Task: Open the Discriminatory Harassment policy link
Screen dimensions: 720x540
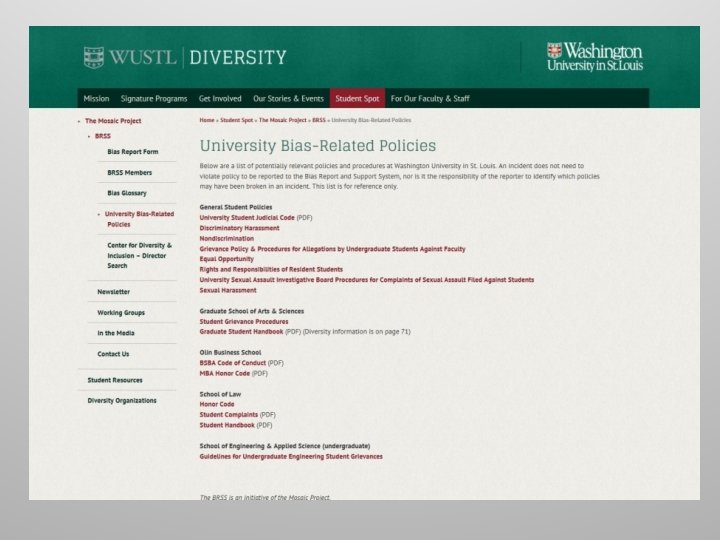Action: click(239, 228)
